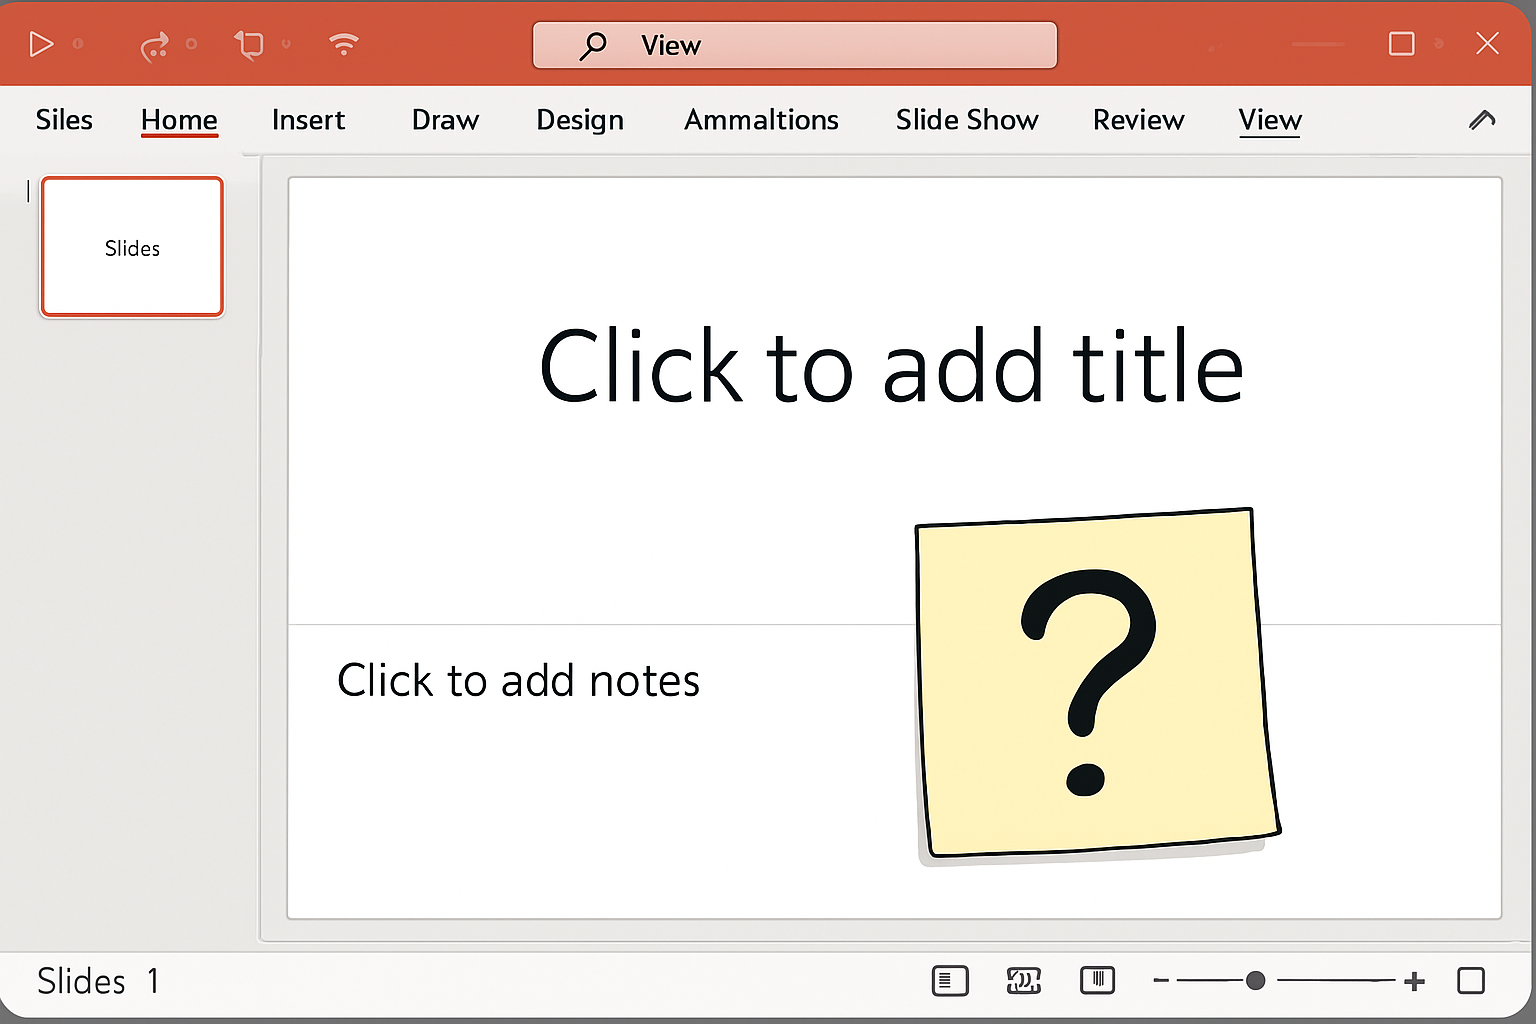Screen dimensions: 1536x1024
Task: Switch to view with text-lines icon in status bar
Action: pyautogui.click(x=949, y=981)
